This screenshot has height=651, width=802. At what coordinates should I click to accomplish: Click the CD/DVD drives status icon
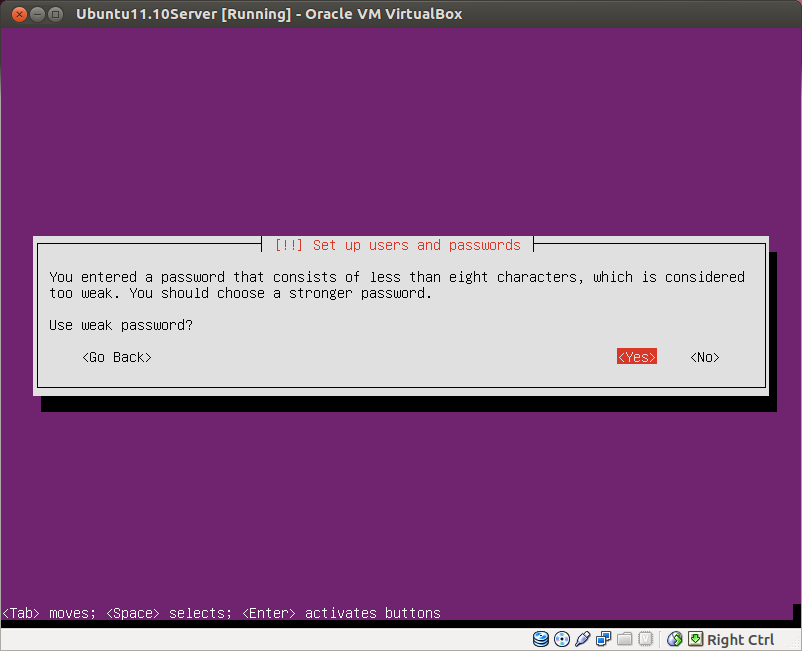point(561,639)
